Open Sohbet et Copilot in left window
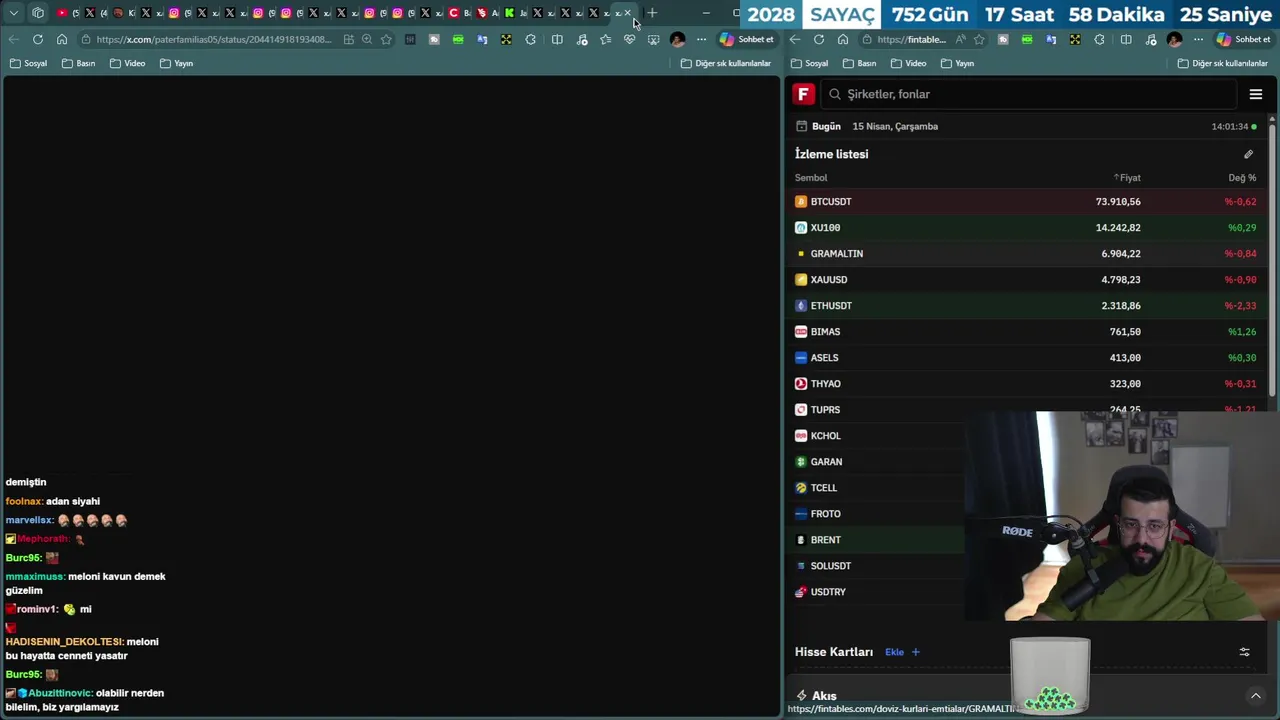 (x=747, y=39)
